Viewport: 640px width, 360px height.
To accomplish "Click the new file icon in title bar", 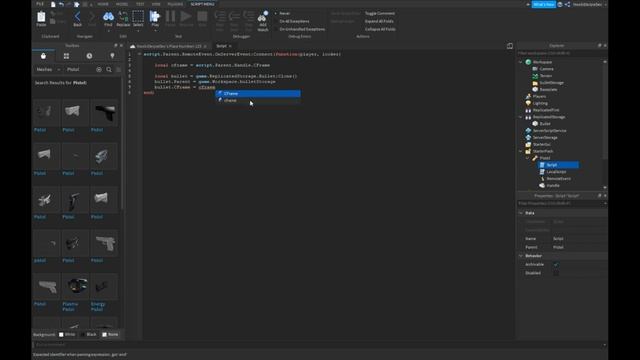I will point(53,4).
